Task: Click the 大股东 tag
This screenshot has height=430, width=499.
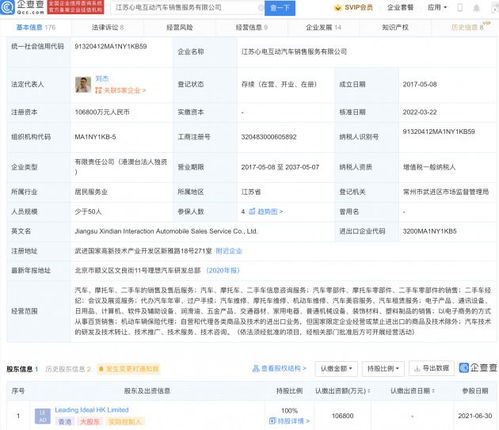Action: (90, 421)
